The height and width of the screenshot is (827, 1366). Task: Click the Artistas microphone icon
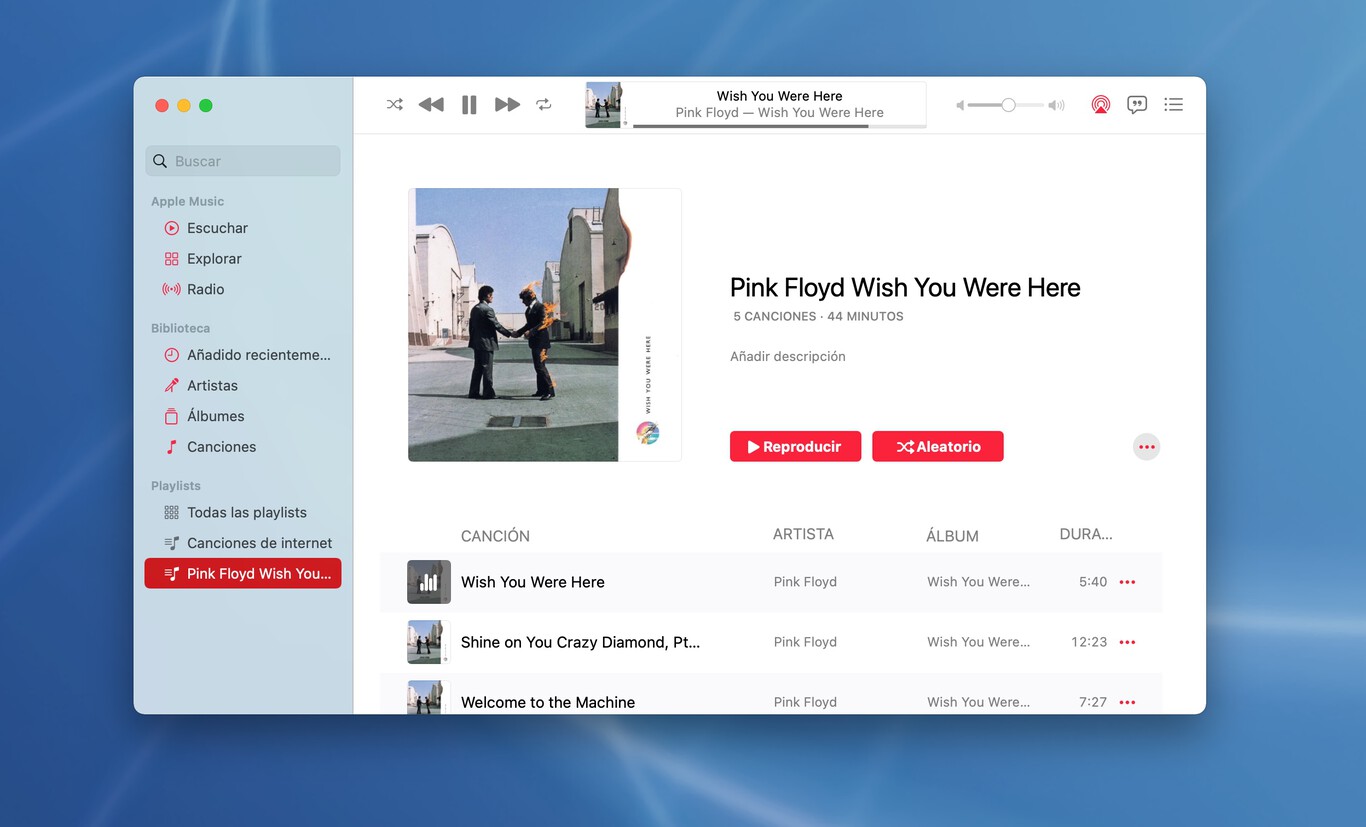click(172, 385)
